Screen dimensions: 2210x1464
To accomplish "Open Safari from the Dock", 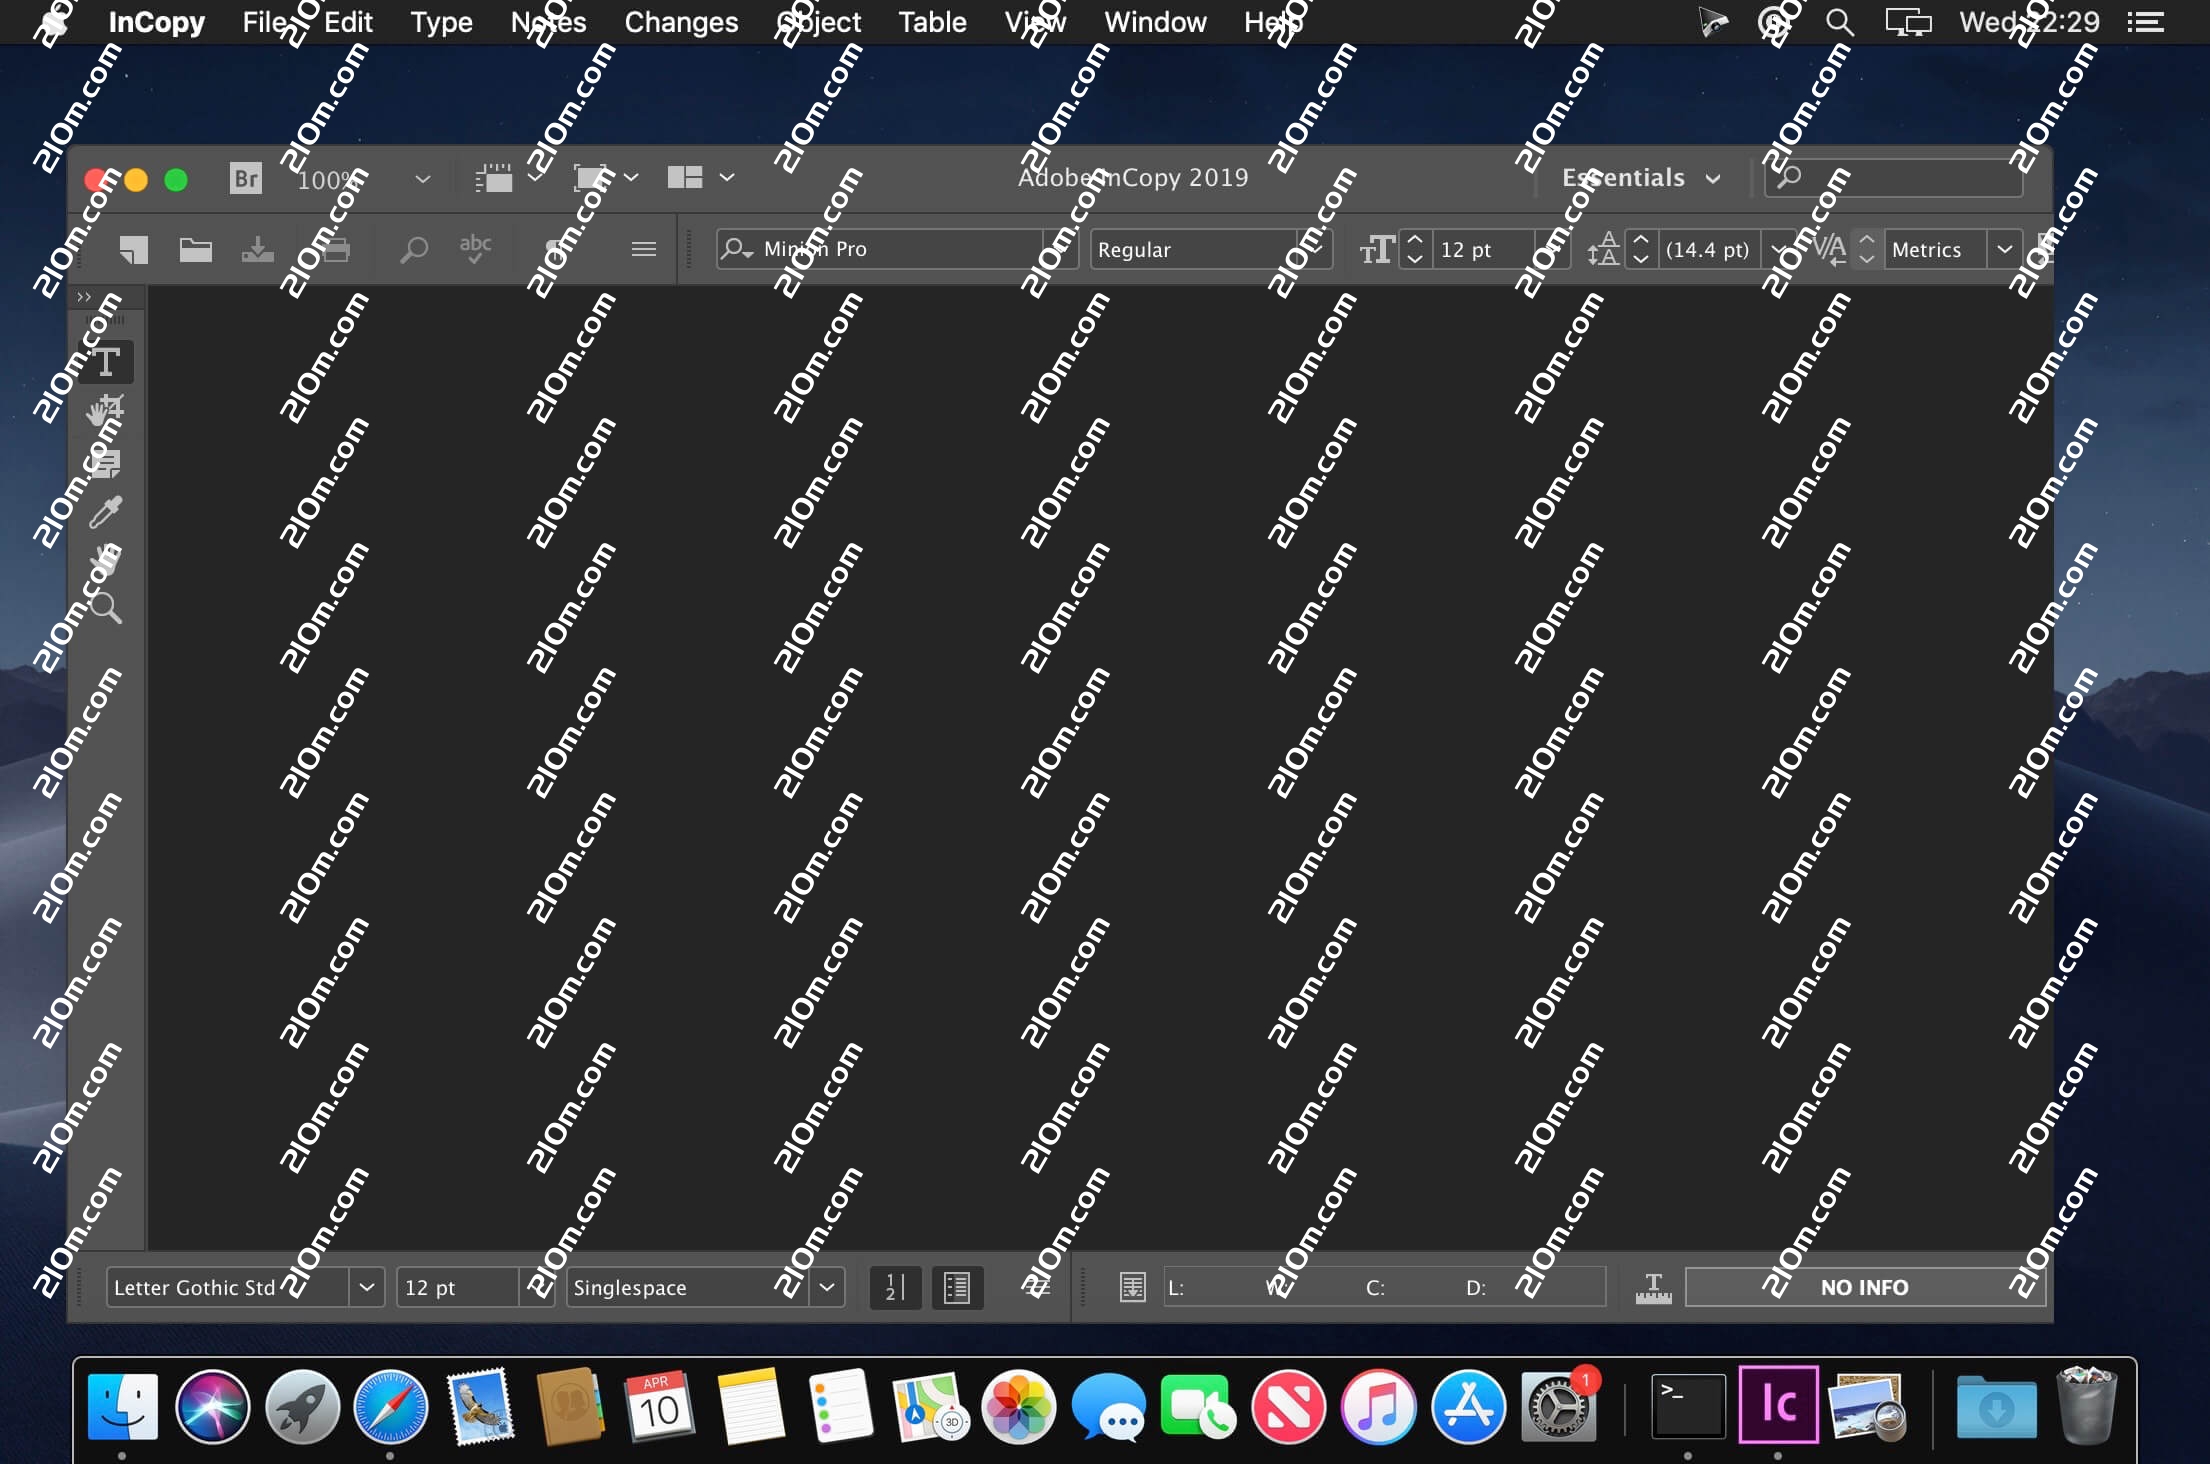I will point(391,1407).
